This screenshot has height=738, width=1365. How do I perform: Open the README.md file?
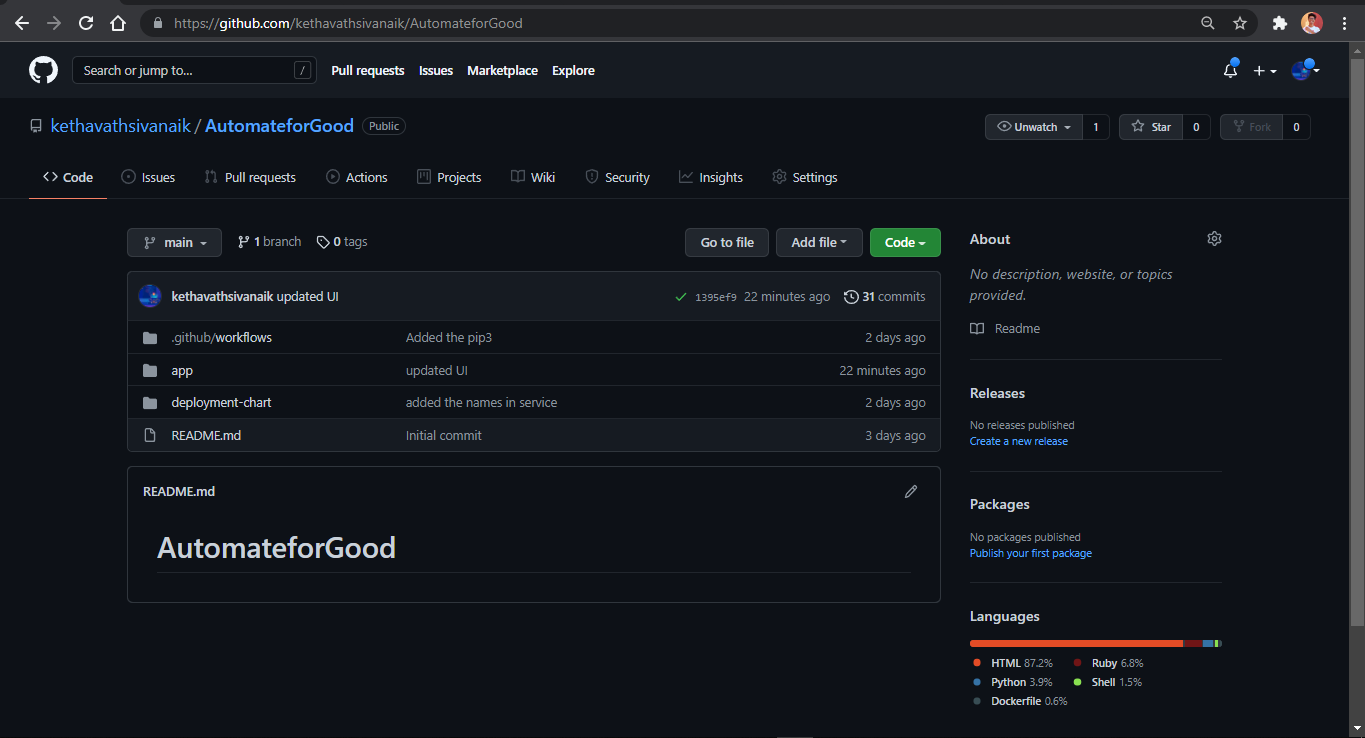(206, 435)
